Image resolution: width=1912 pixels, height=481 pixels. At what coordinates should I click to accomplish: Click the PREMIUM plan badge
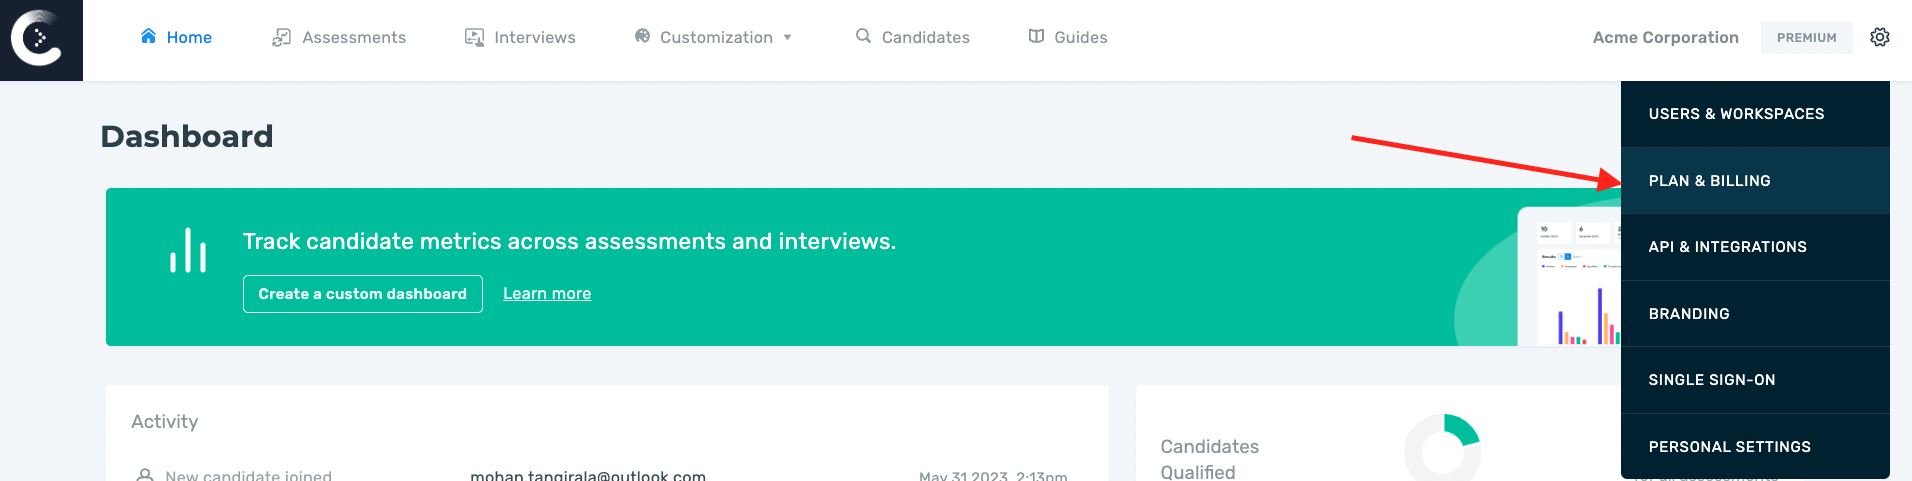tap(1806, 38)
